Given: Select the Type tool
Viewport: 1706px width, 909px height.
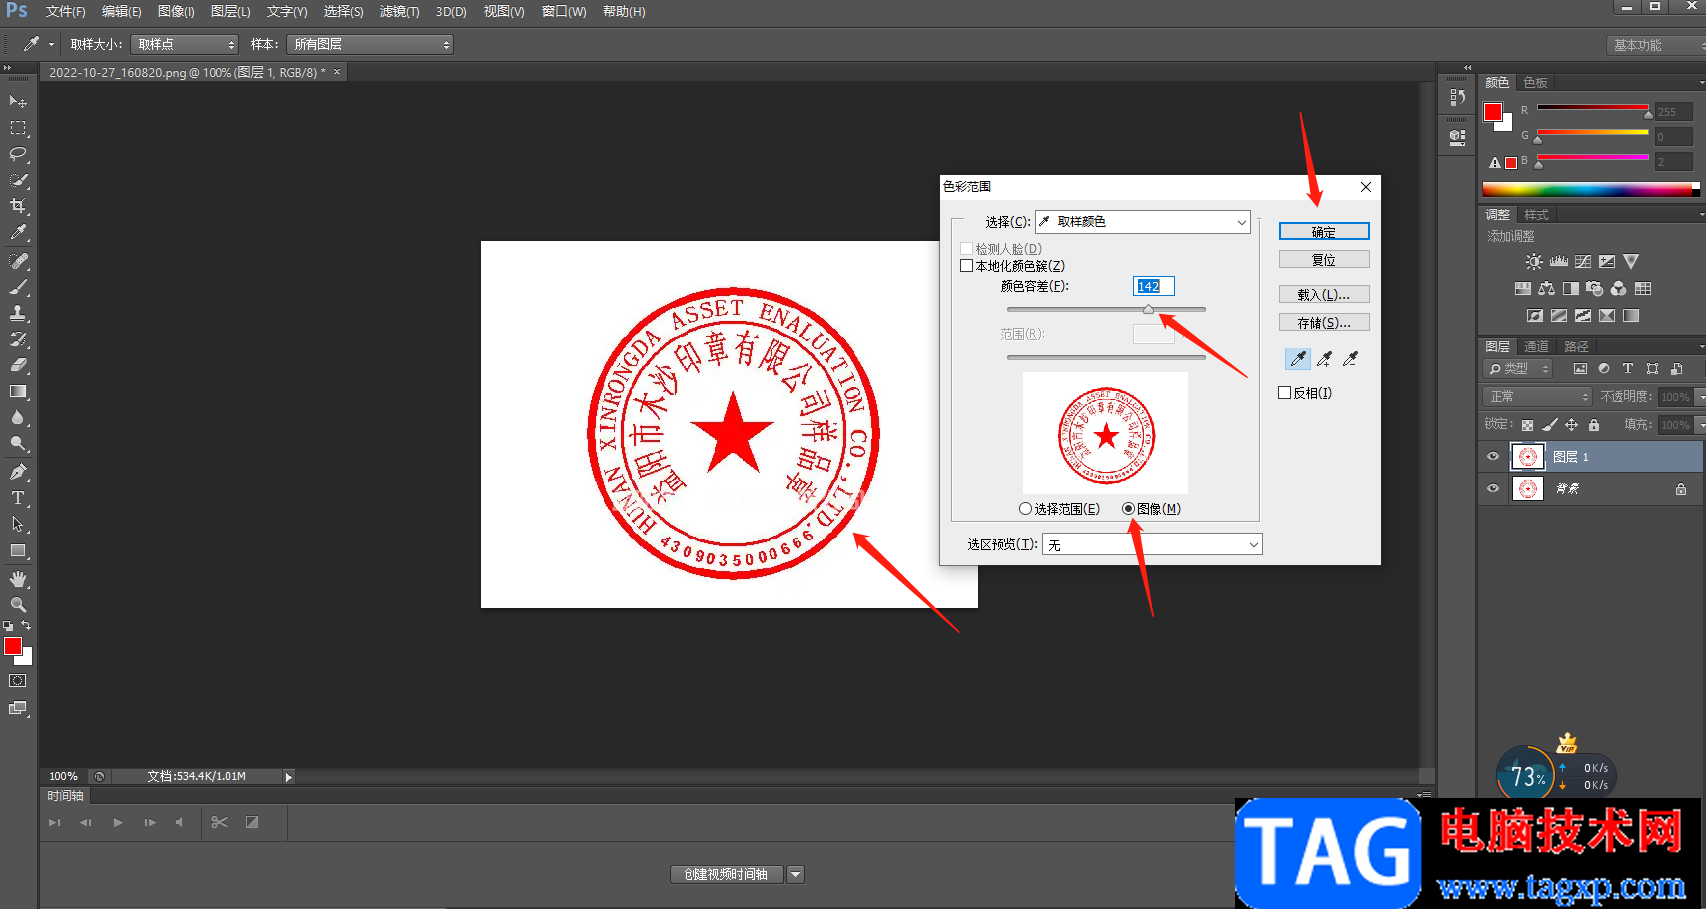Looking at the screenshot, I should pos(18,498).
